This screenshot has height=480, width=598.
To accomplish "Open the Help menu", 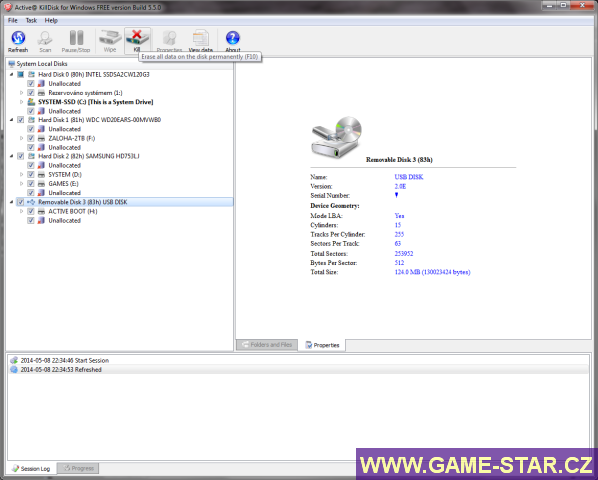I will (x=51, y=21).
